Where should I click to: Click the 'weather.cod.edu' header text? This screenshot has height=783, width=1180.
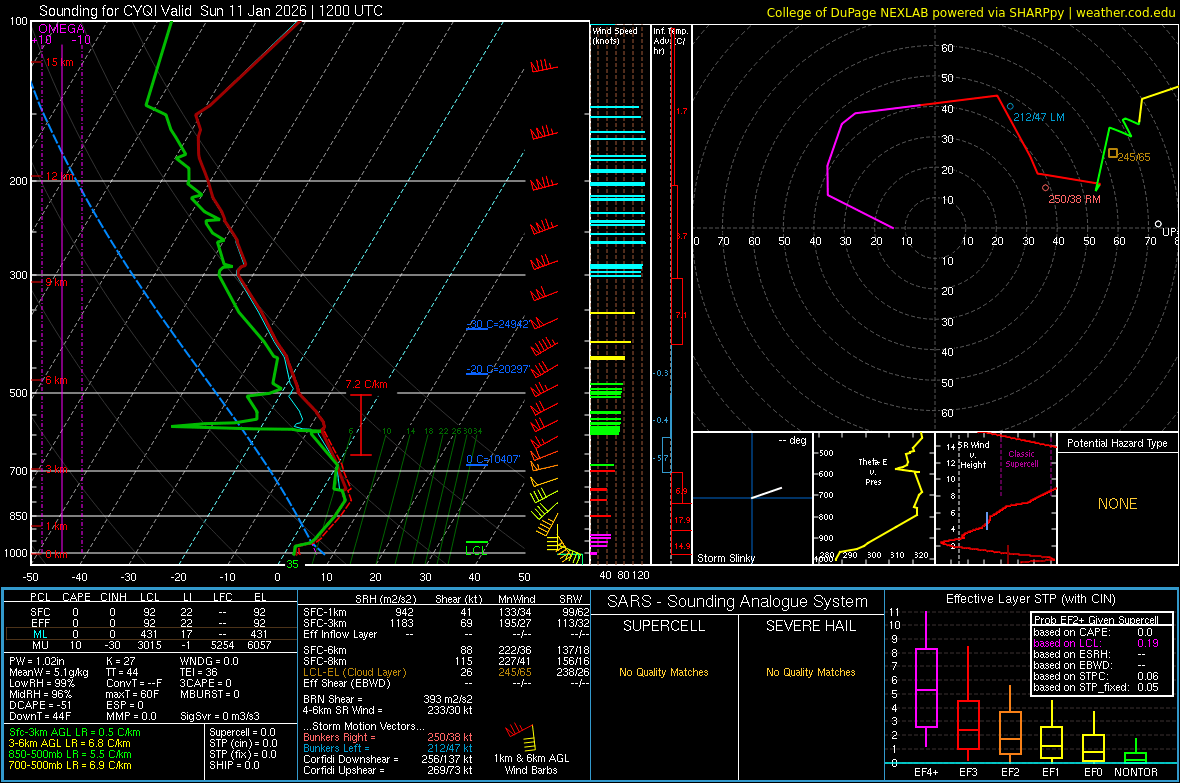point(1125,12)
